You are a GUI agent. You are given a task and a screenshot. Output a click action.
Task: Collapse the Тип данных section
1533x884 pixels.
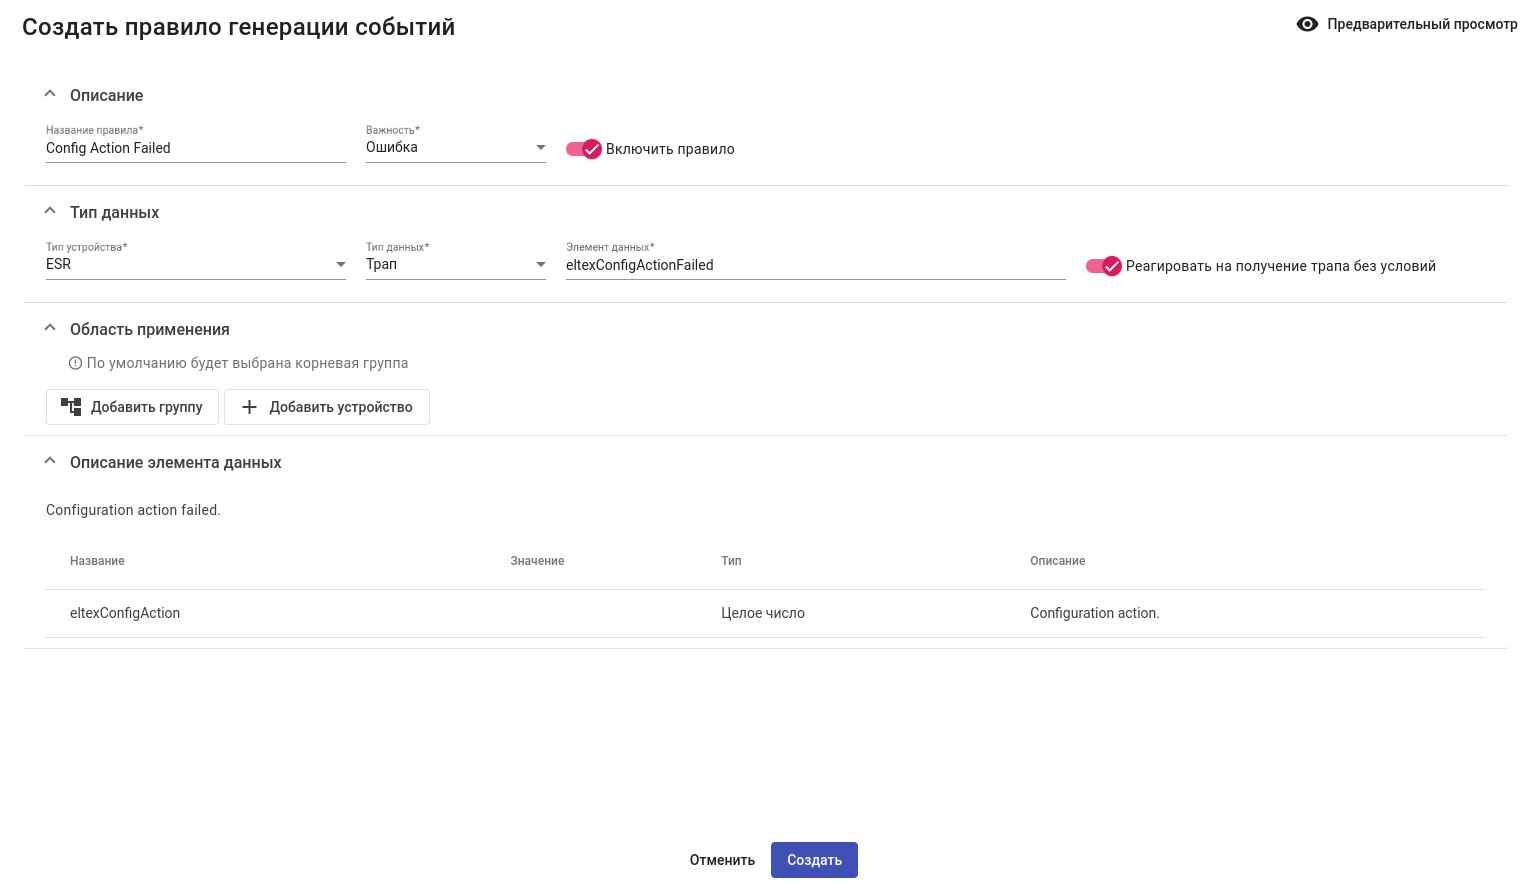(x=50, y=211)
